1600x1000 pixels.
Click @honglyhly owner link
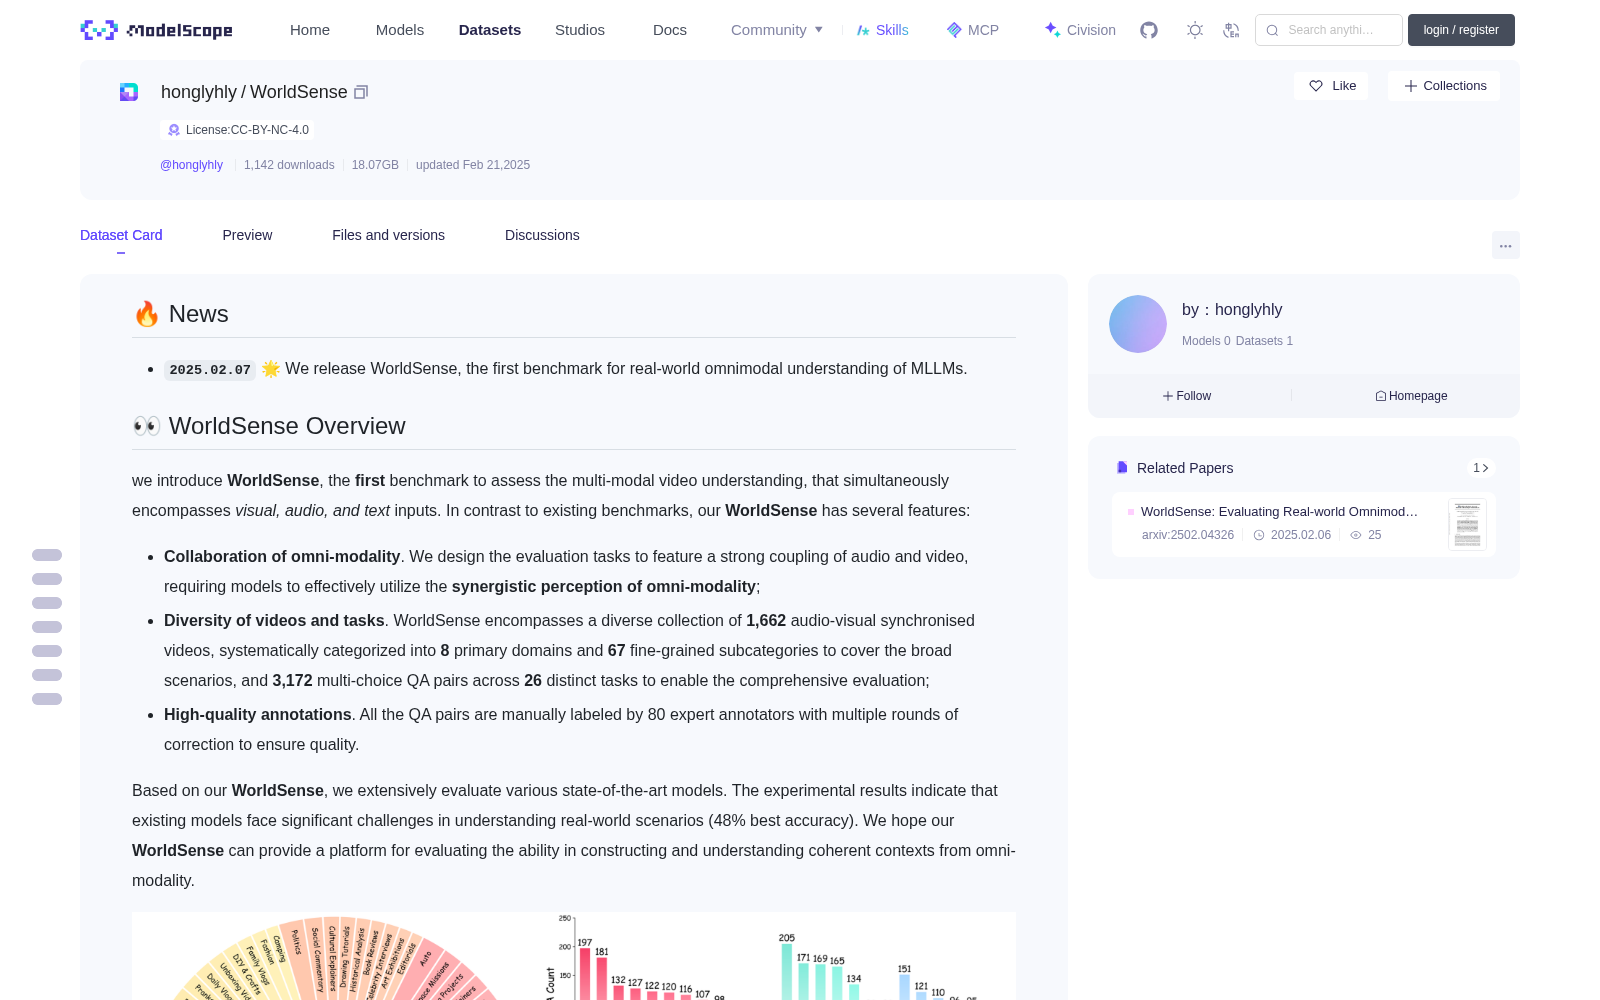(x=191, y=165)
